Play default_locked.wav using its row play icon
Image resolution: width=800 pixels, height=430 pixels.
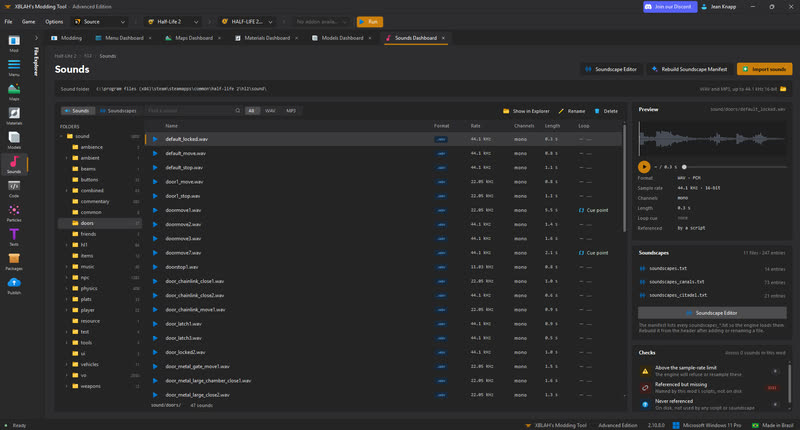point(155,139)
